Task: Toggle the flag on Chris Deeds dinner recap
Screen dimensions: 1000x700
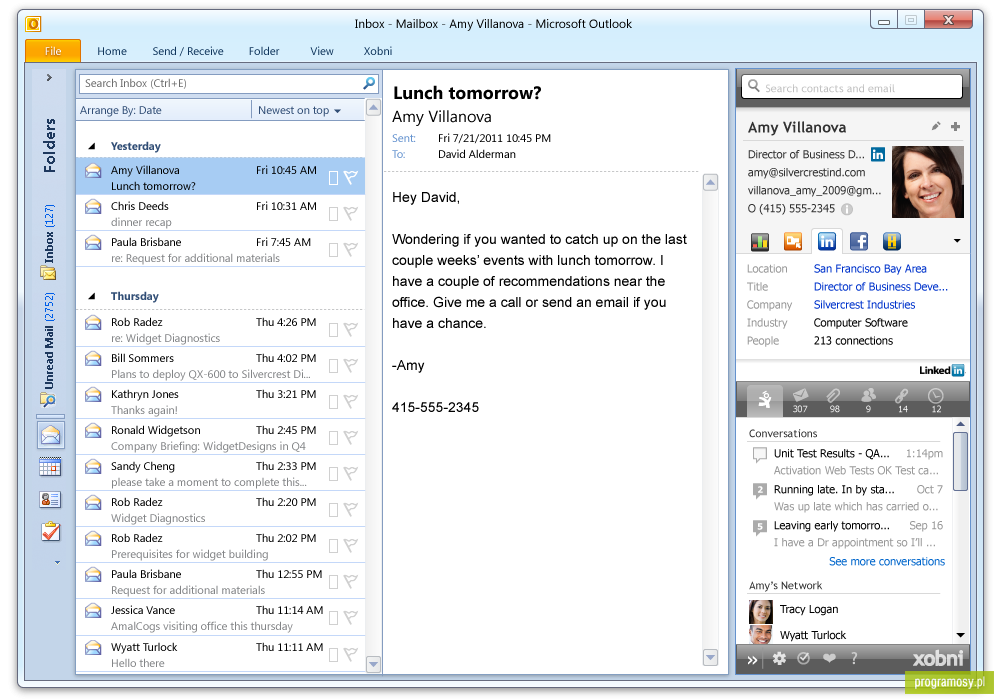Action: (350, 214)
